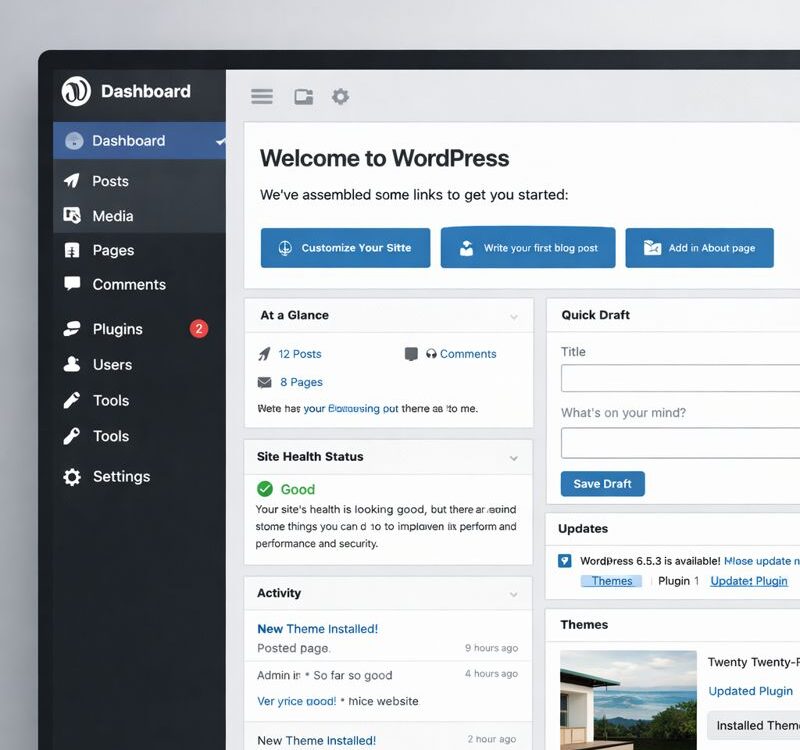The height and width of the screenshot is (750, 800).
Task: Click the gear icon in top toolbar
Action: [340, 97]
